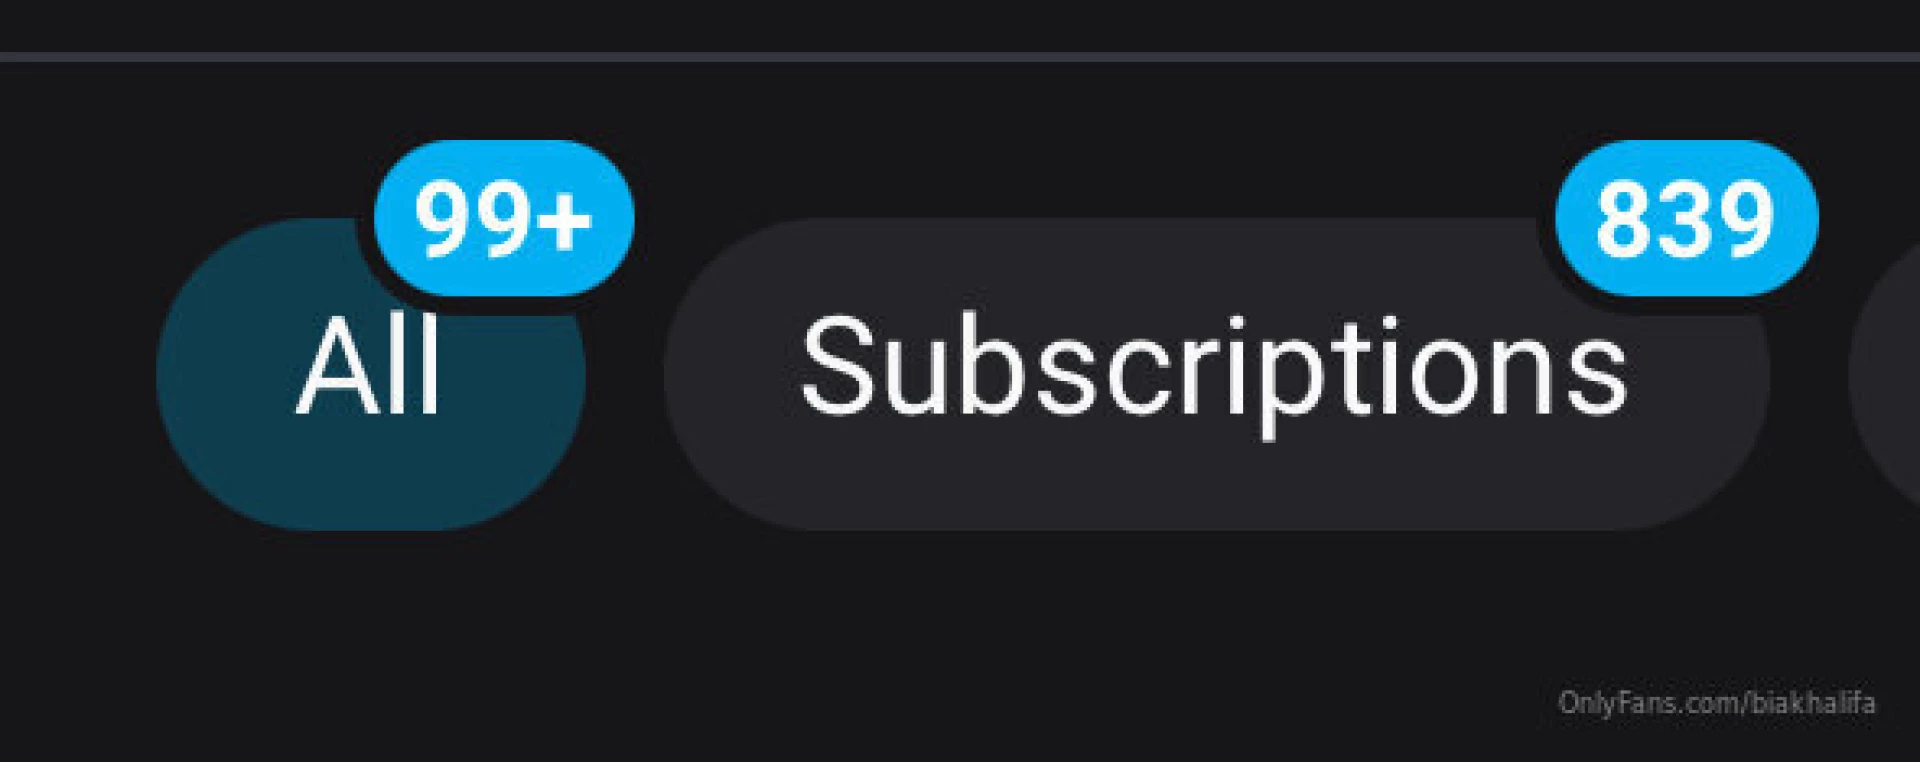Tap the blue badge on All pill
Screen dimensions: 1920x762
point(504,218)
